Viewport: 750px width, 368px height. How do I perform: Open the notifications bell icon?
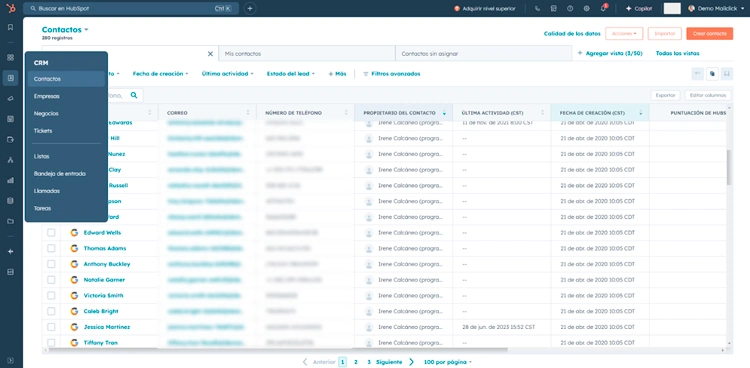(603, 9)
